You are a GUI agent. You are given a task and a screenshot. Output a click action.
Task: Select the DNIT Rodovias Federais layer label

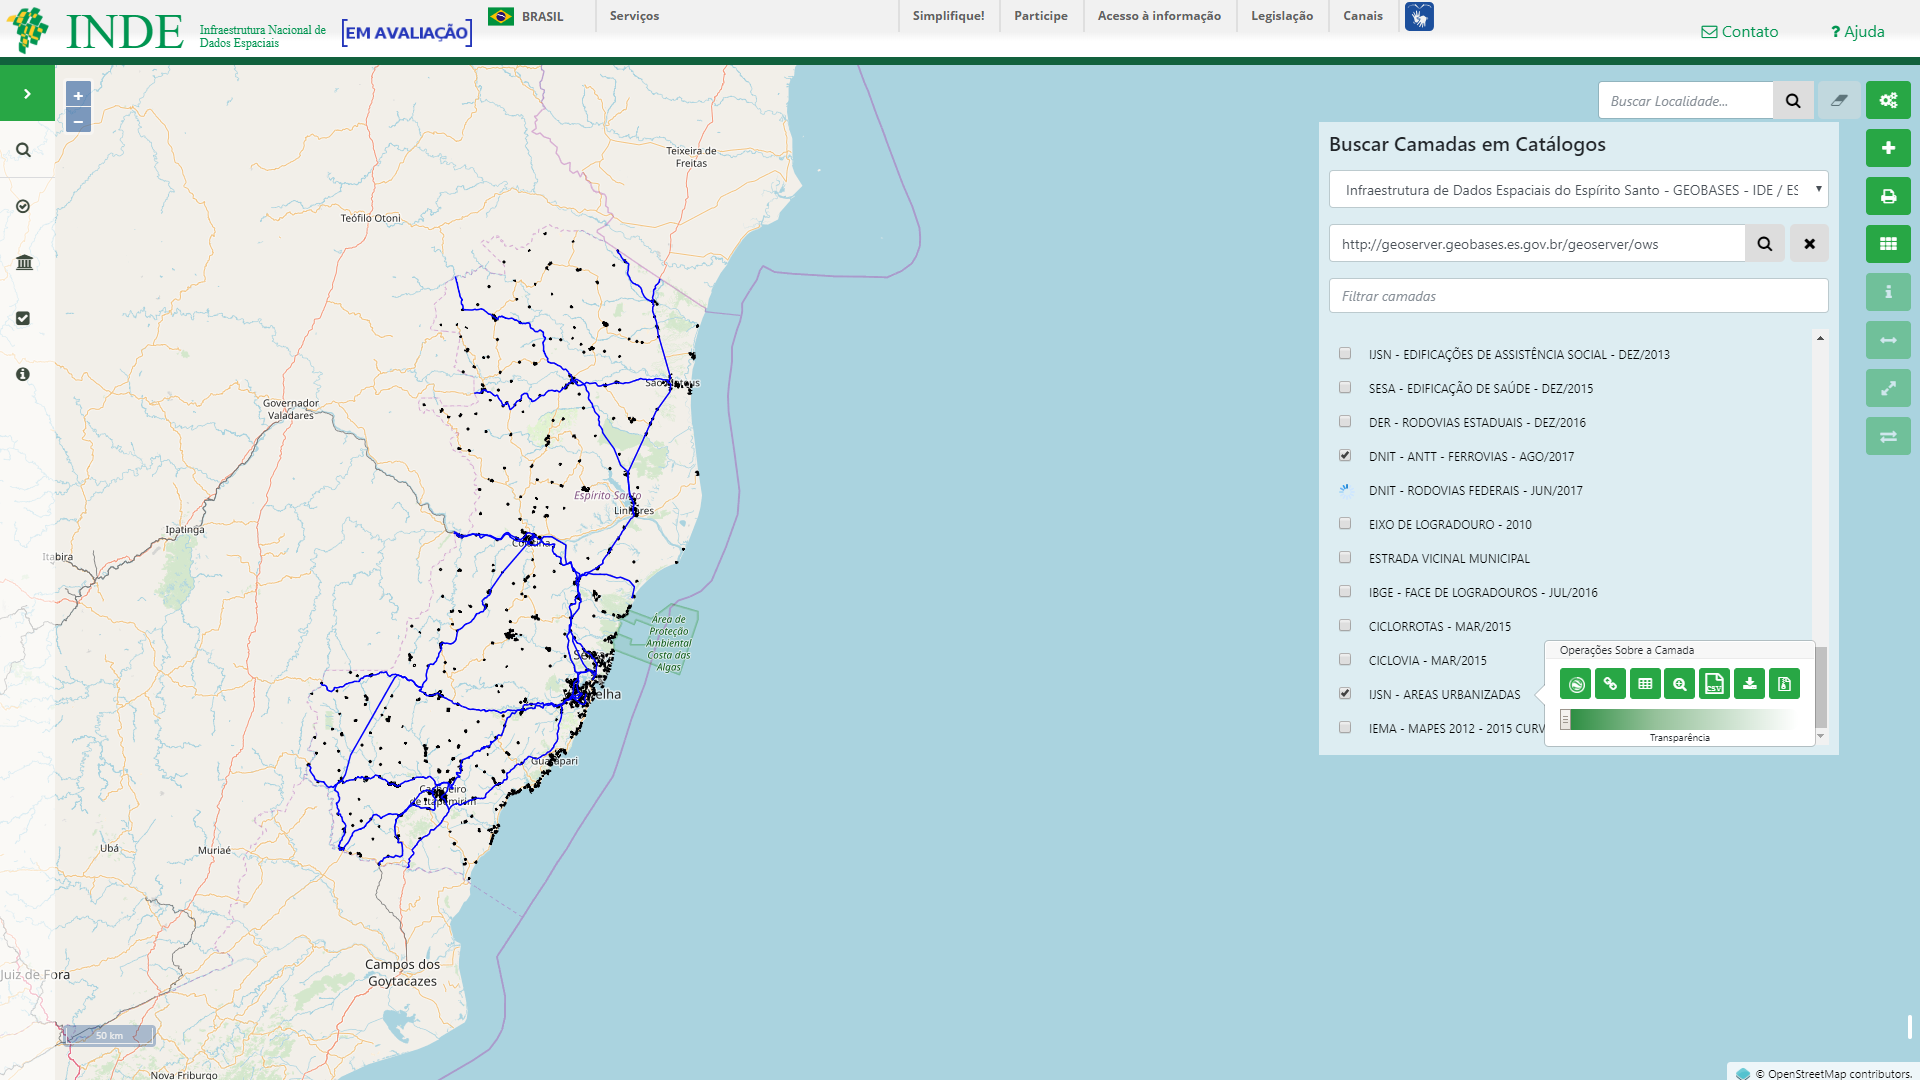(1475, 490)
